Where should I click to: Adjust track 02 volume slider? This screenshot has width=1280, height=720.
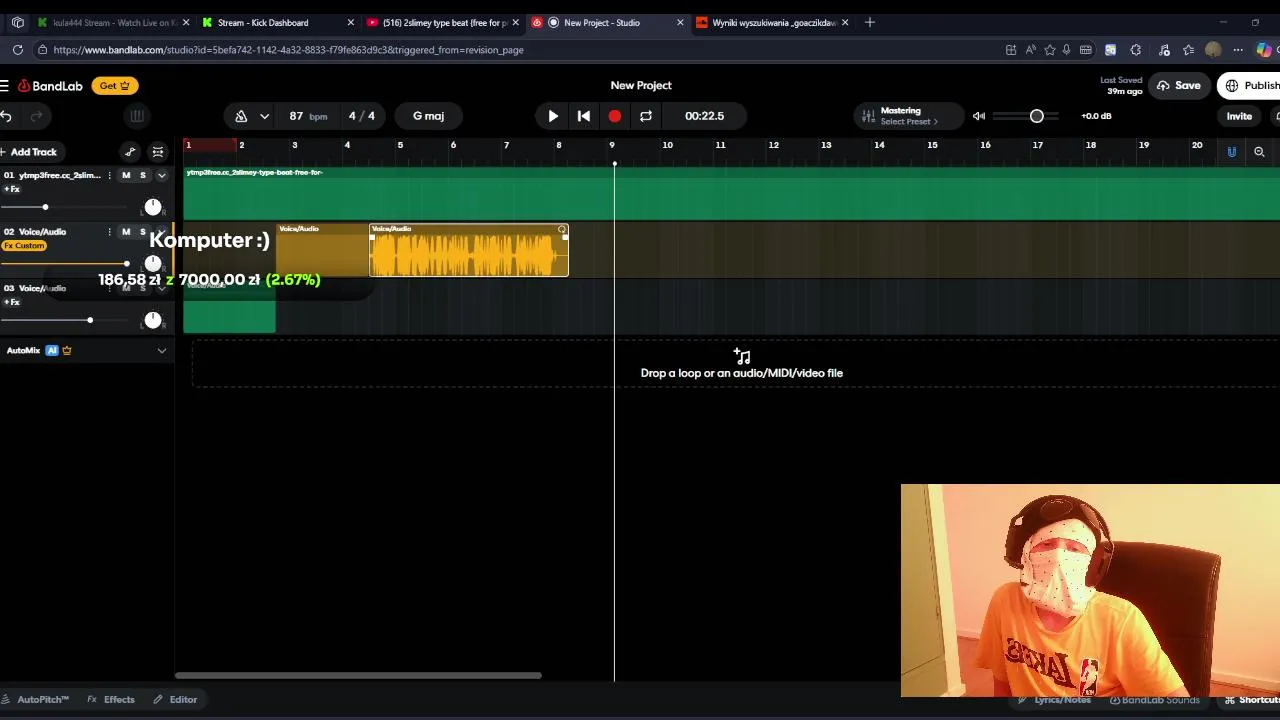click(x=126, y=264)
